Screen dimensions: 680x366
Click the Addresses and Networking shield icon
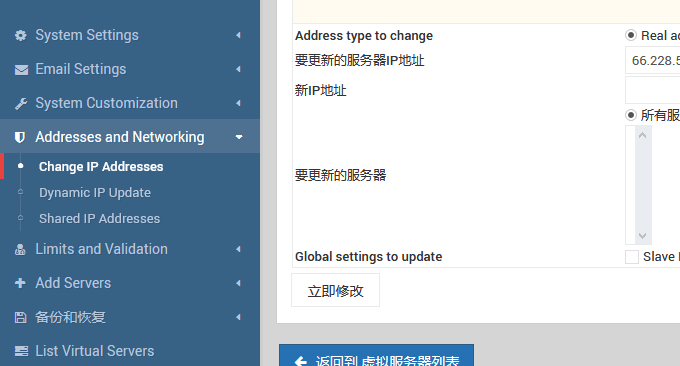pos(20,137)
